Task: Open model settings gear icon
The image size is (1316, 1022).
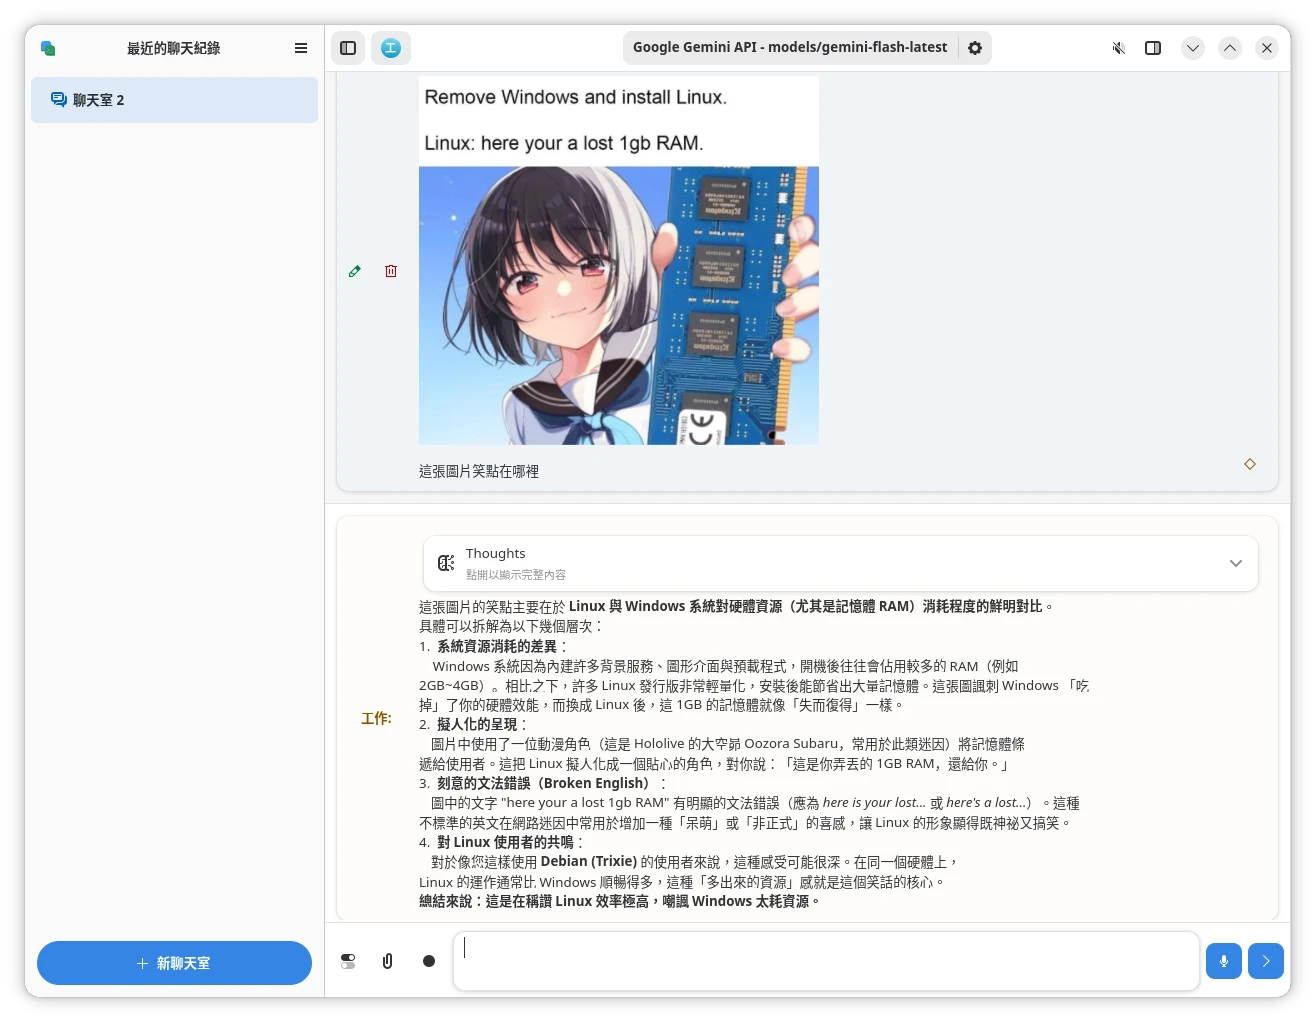Action: tap(975, 48)
